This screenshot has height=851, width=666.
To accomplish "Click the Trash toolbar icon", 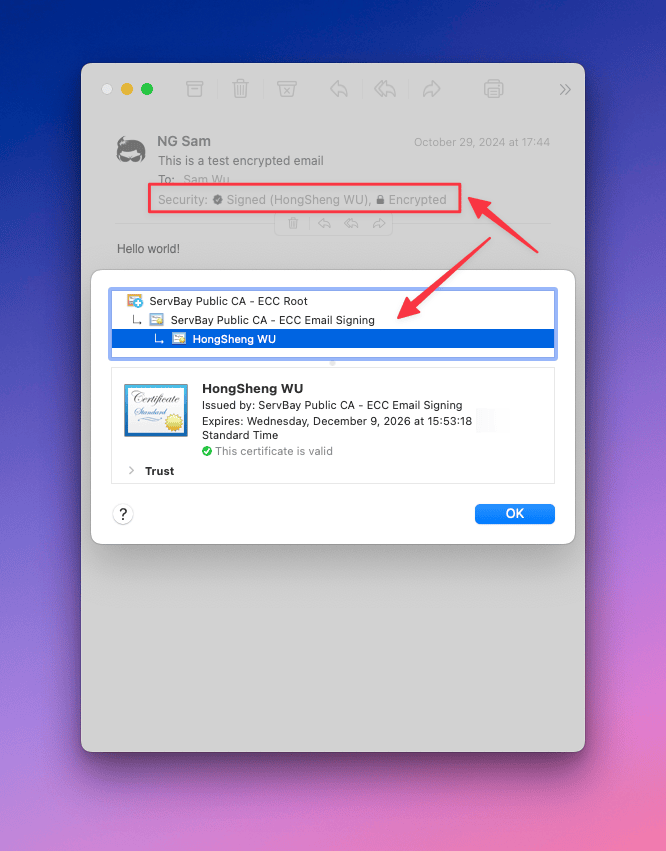I will [x=240, y=88].
